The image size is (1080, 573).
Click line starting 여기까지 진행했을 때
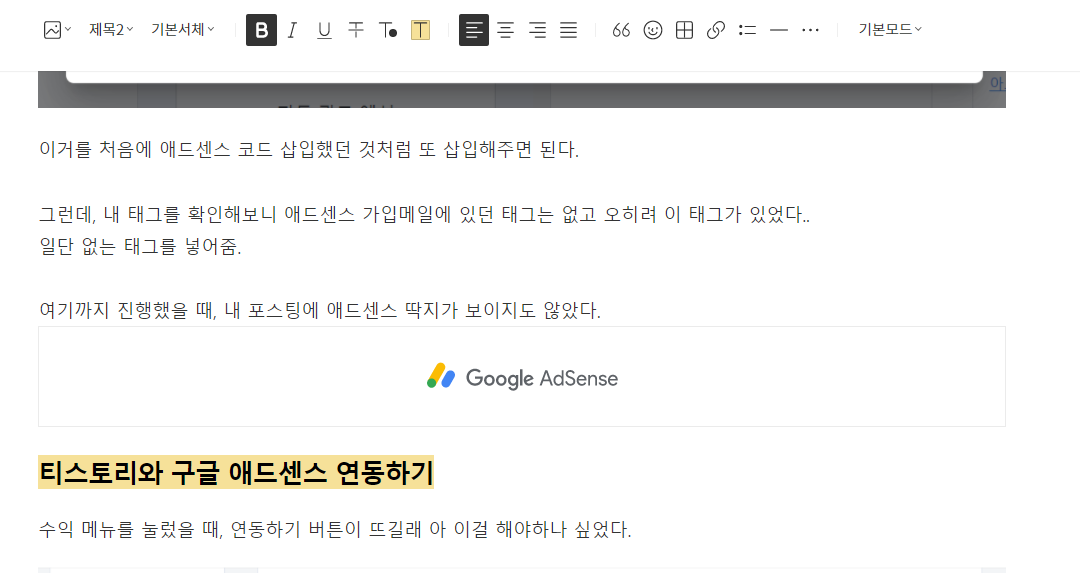pos(320,310)
